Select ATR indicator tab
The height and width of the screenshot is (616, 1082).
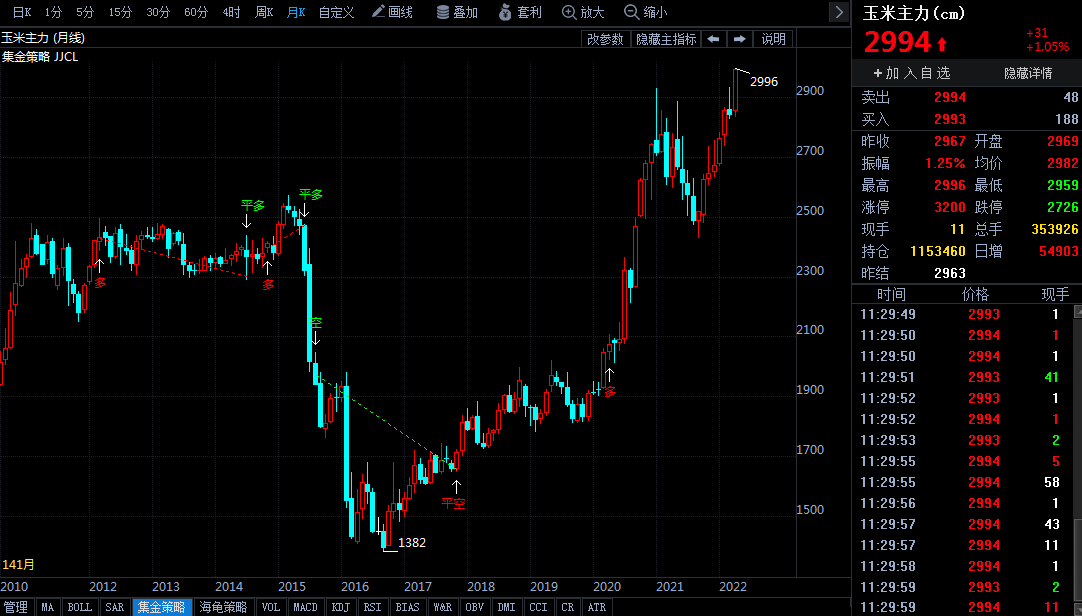597,607
